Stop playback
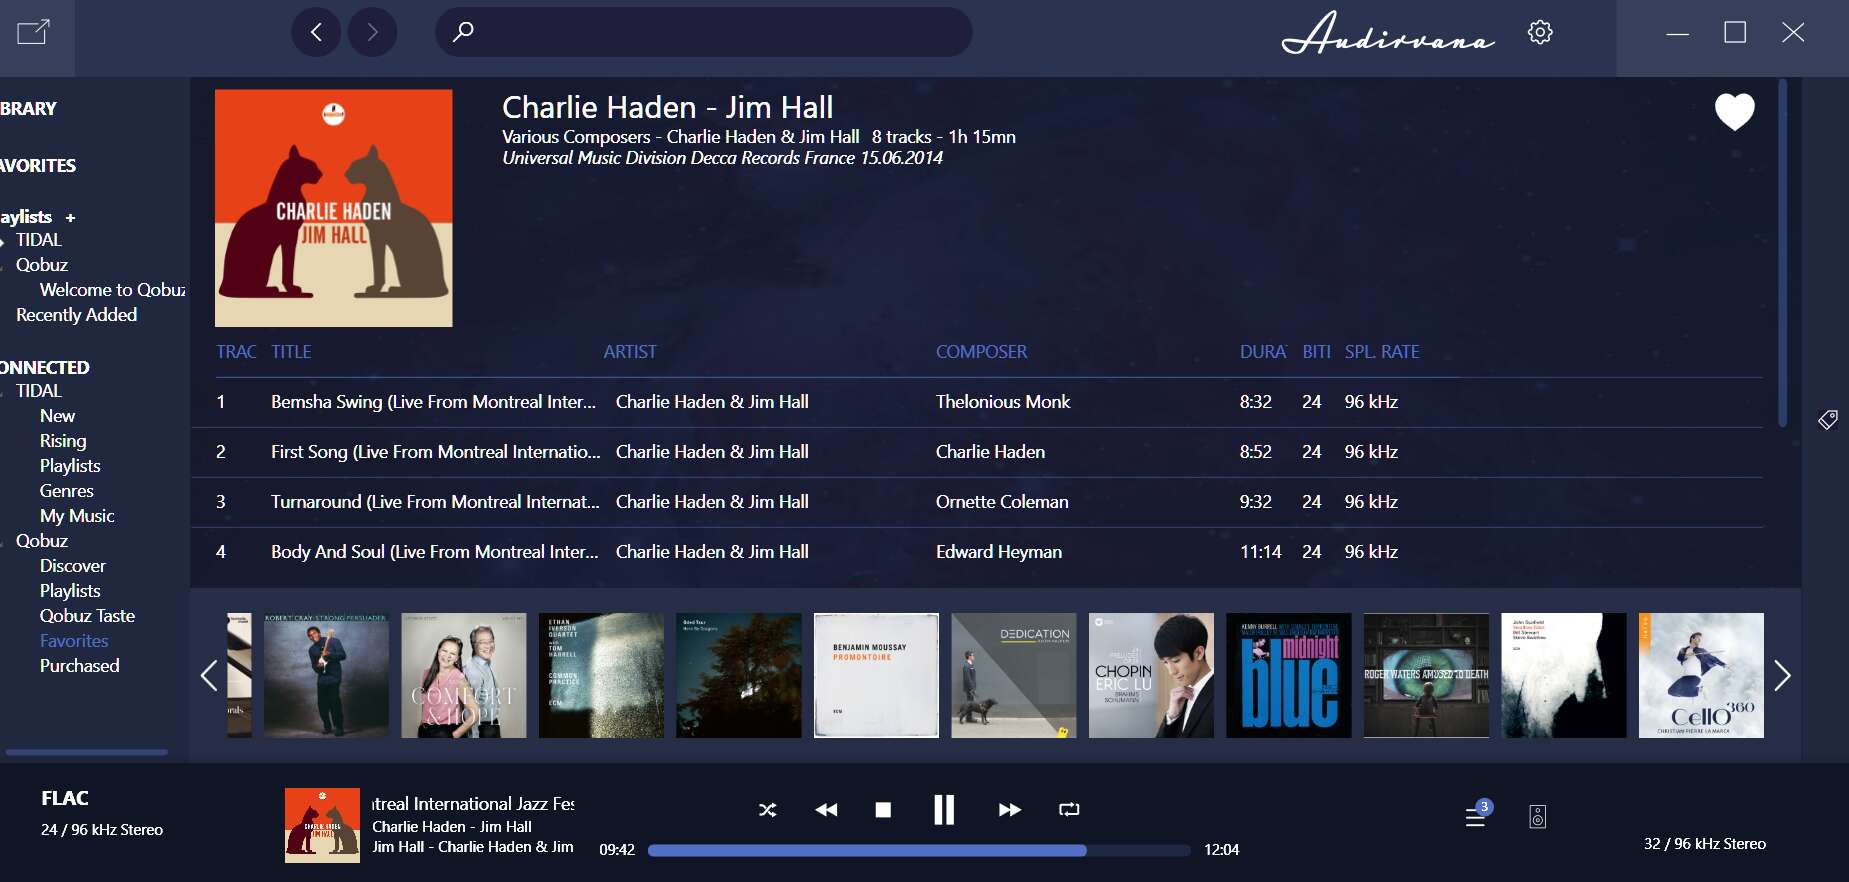 [x=883, y=810]
